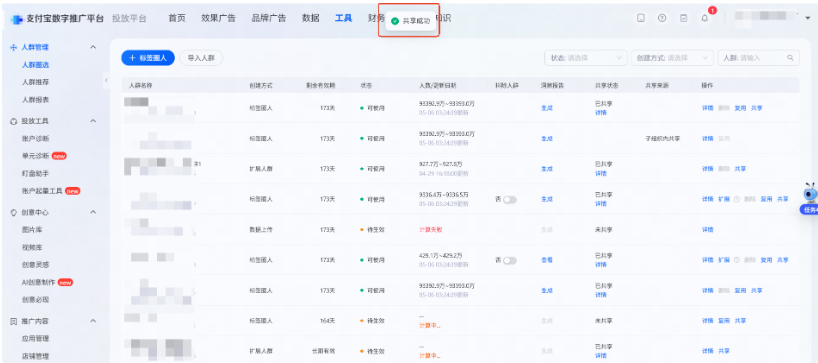818x363 pixels.
Task: Open 盯盘助手 in the sidebar
Action: click(x=35, y=174)
